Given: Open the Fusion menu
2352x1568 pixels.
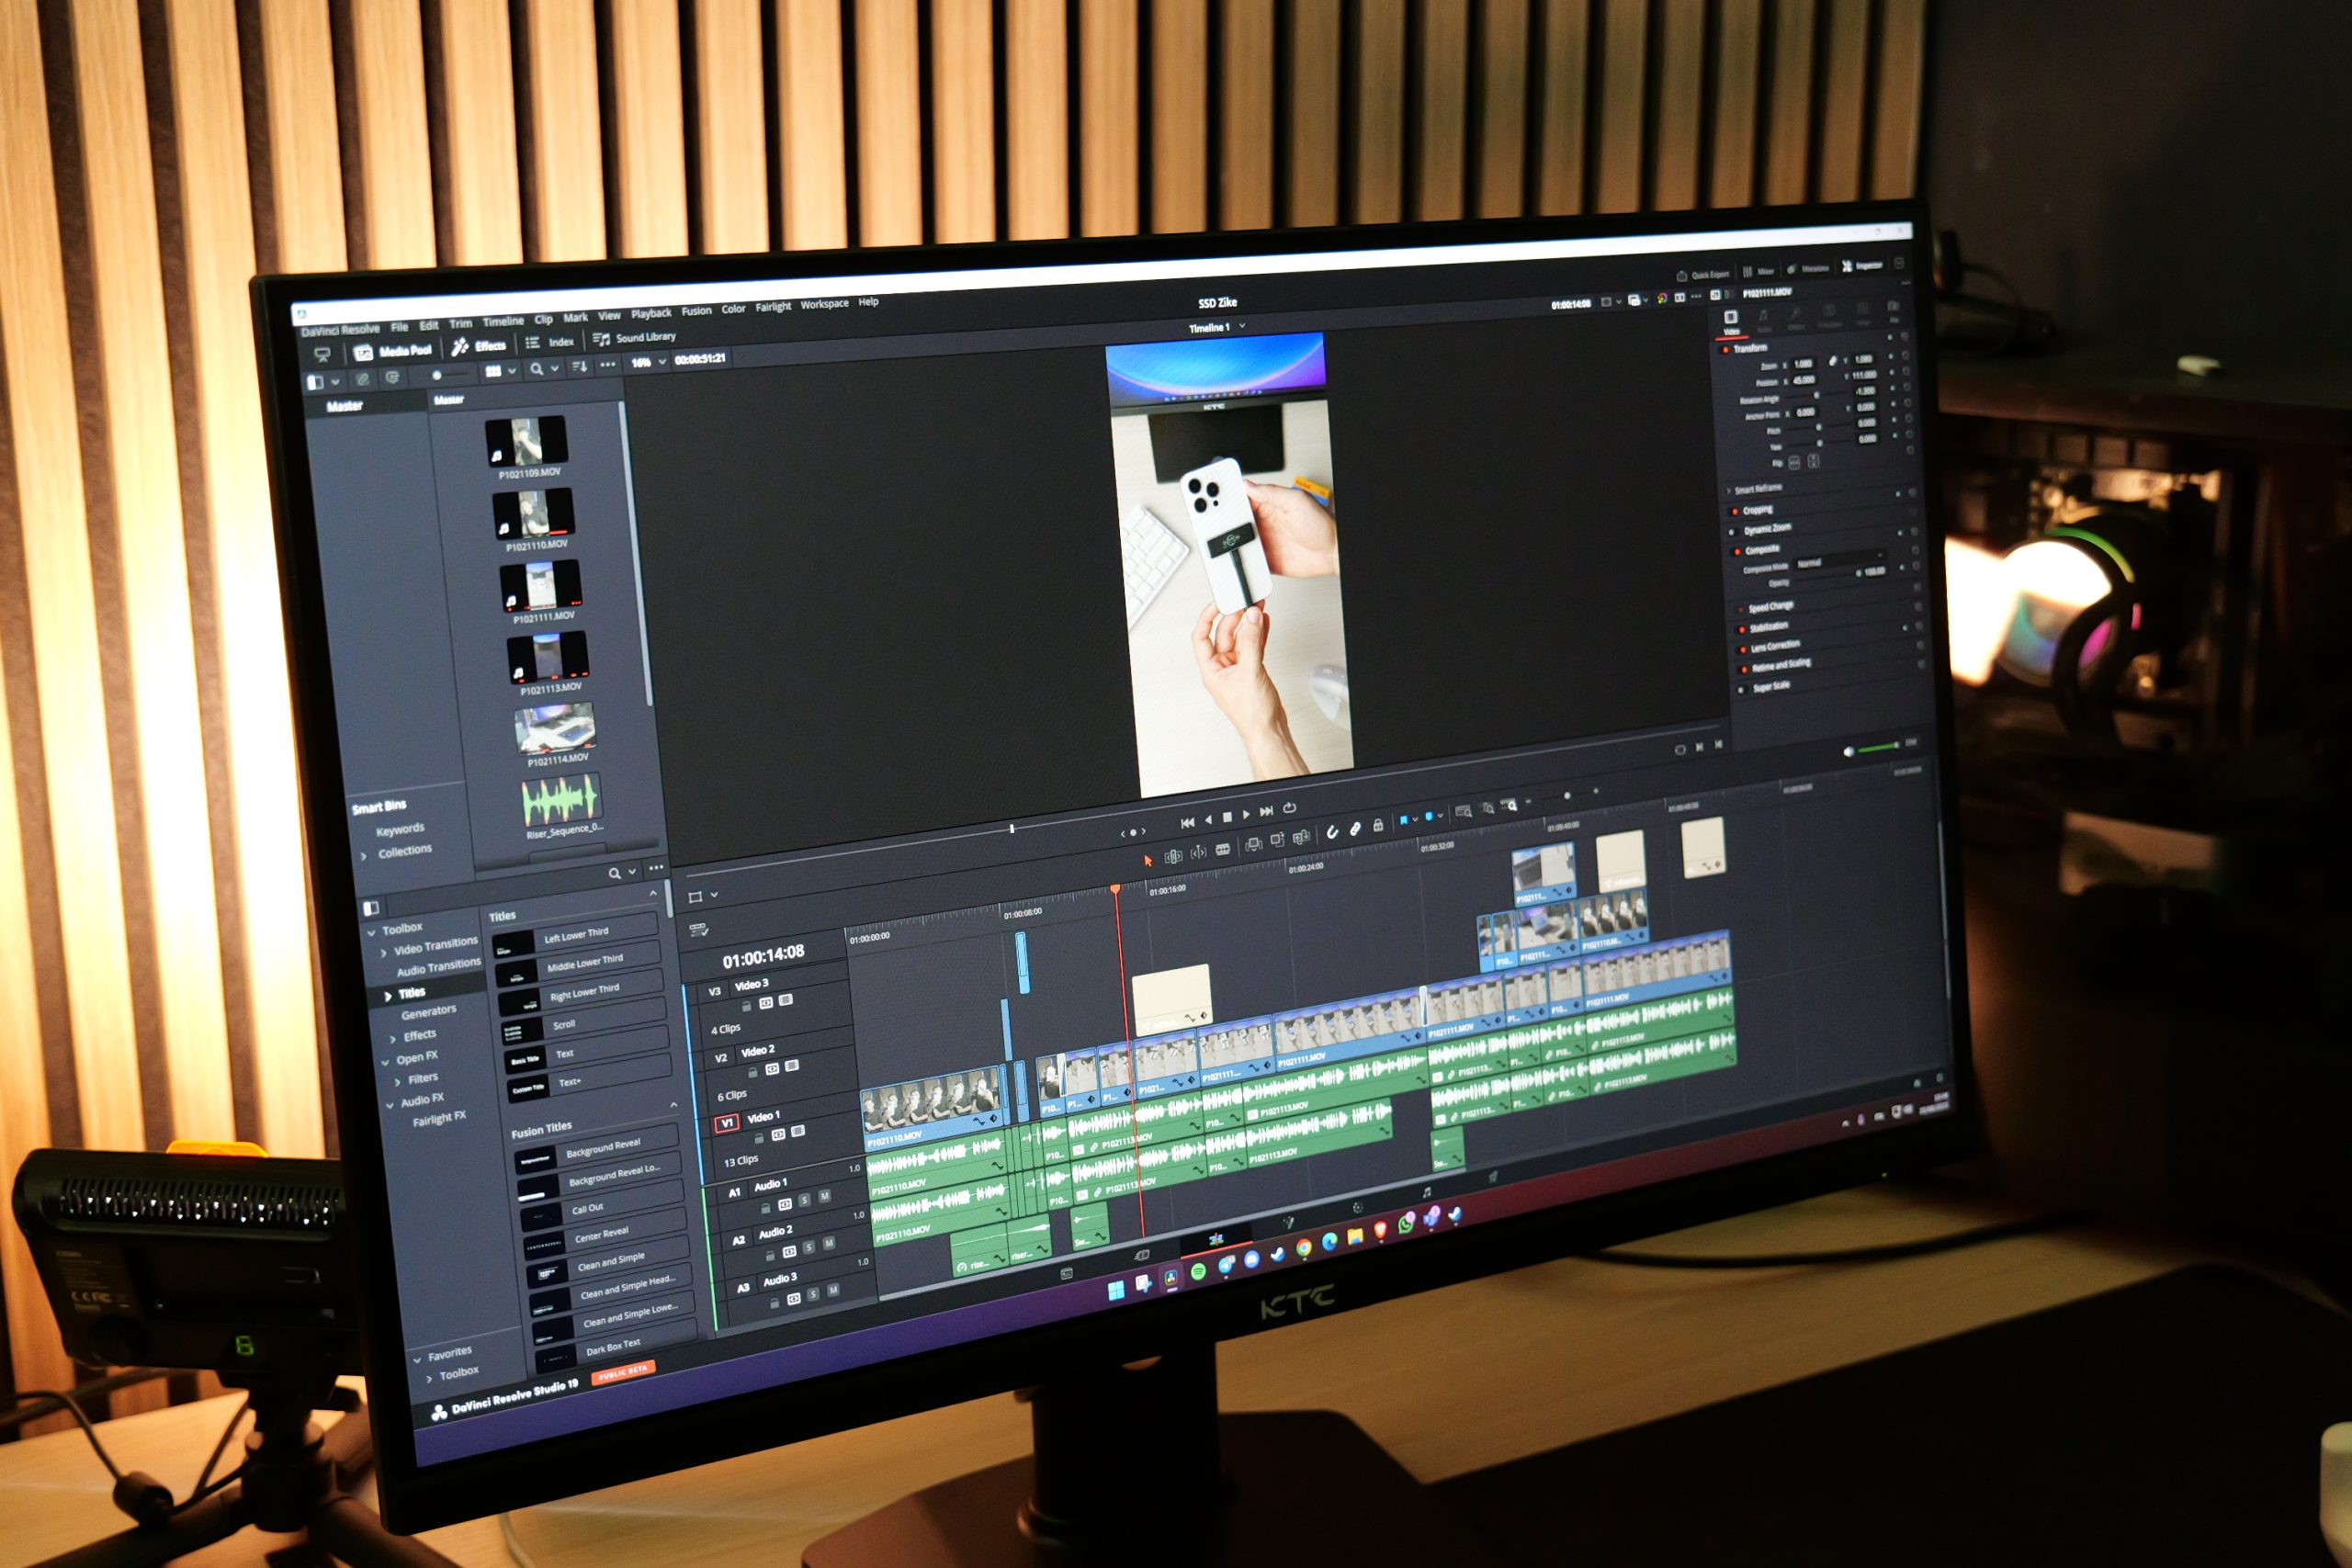Looking at the screenshot, I should click(x=696, y=311).
